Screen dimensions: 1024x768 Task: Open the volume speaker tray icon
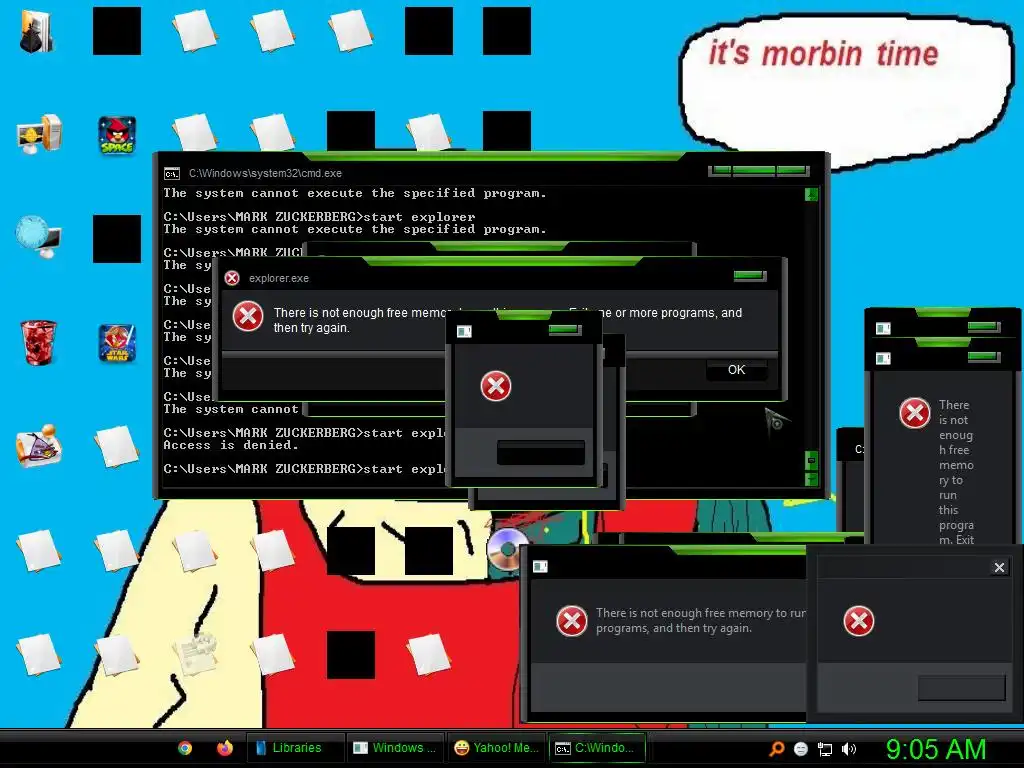[848, 749]
